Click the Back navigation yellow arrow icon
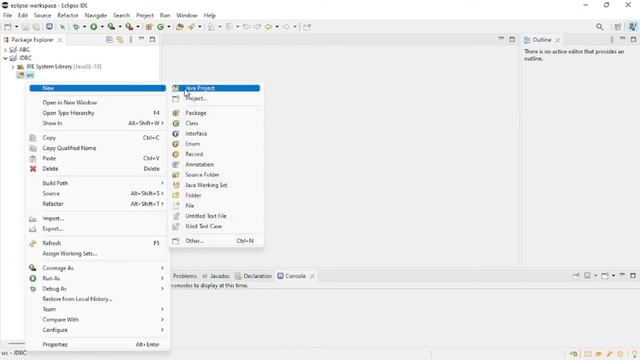Viewport: 640px width, 360px height. coord(268,27)
